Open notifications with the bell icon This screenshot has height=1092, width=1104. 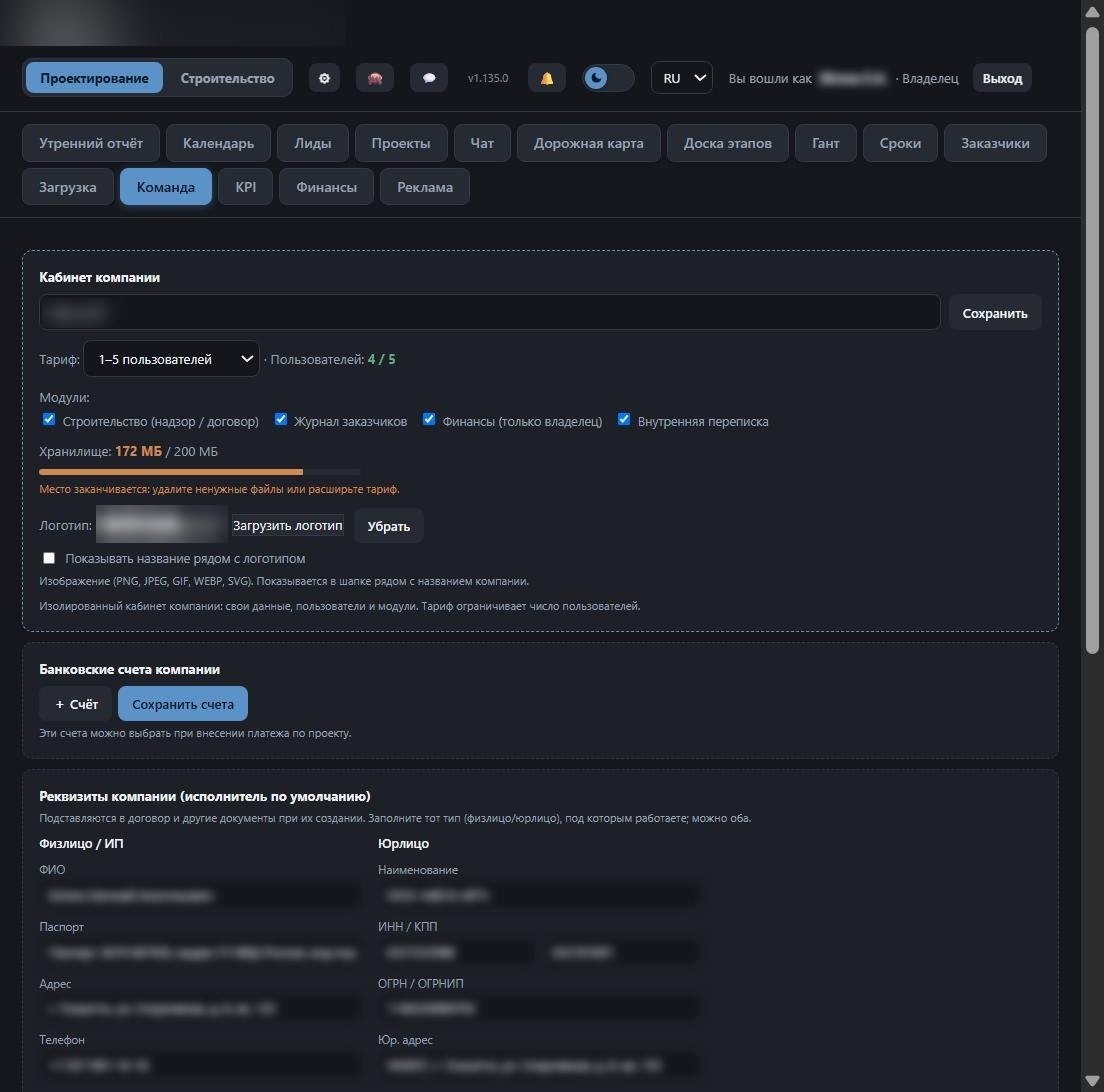pyautogui.click(x=546, y=78)
